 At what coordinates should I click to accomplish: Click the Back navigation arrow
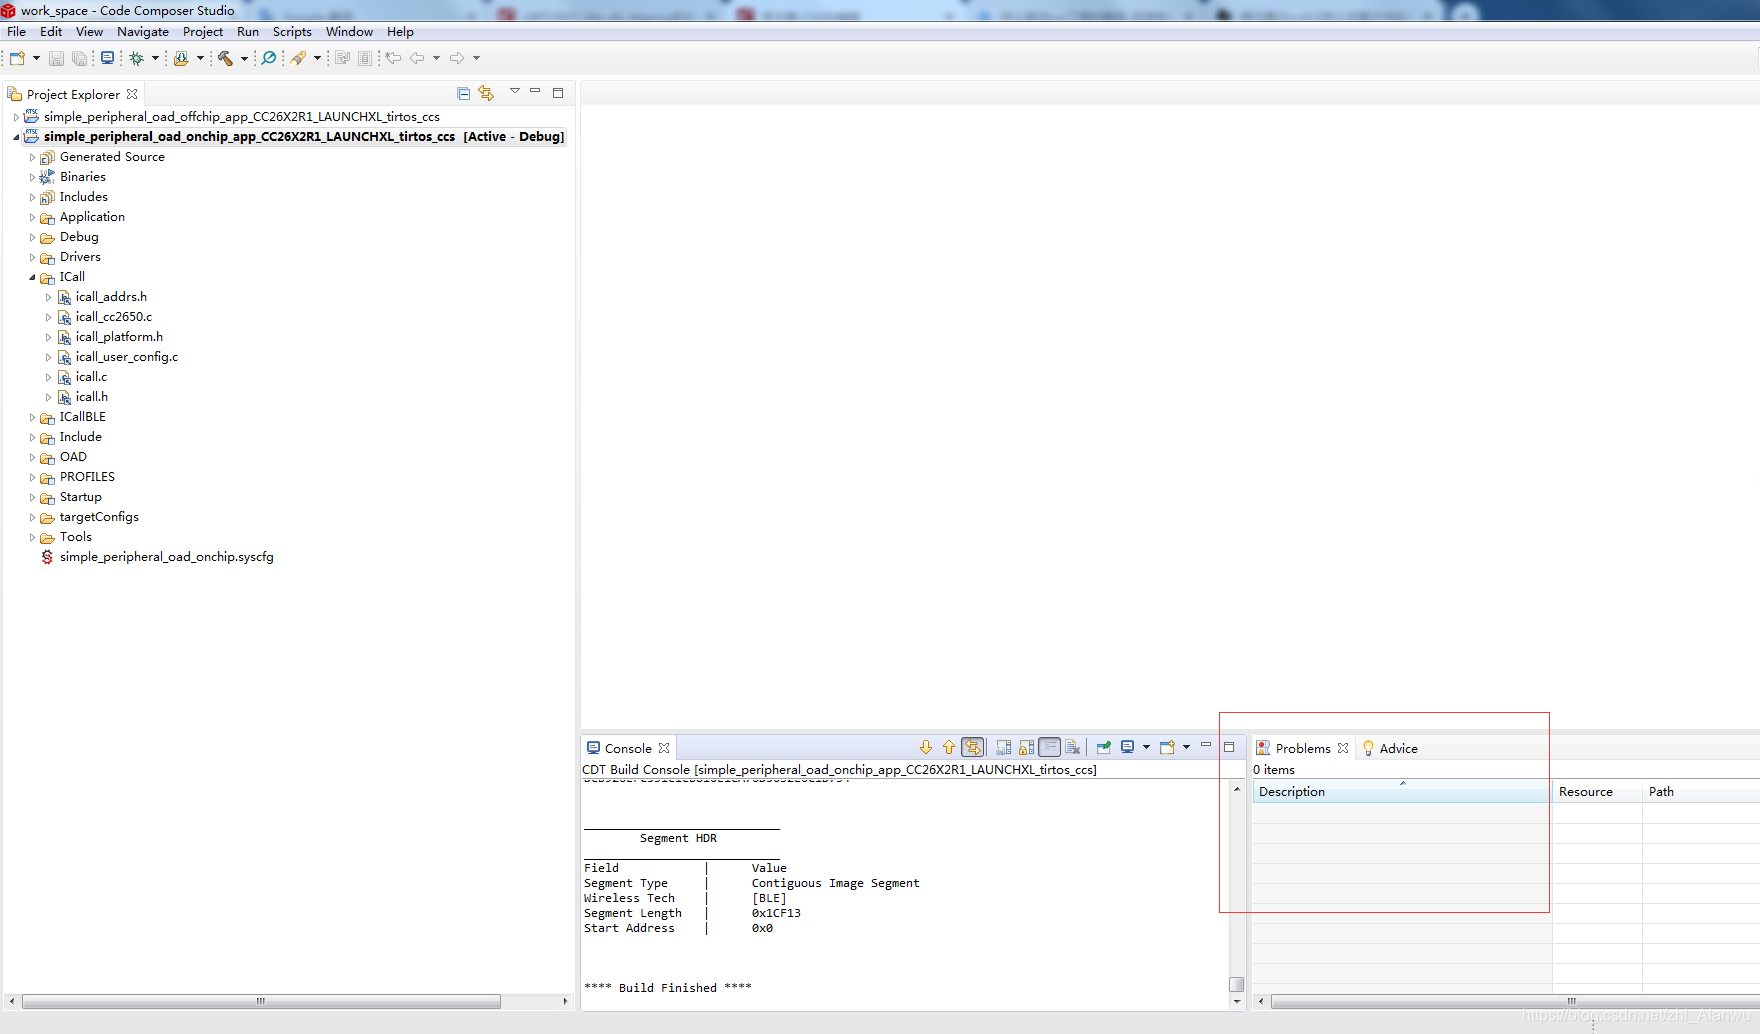click(x=417, y=58)
